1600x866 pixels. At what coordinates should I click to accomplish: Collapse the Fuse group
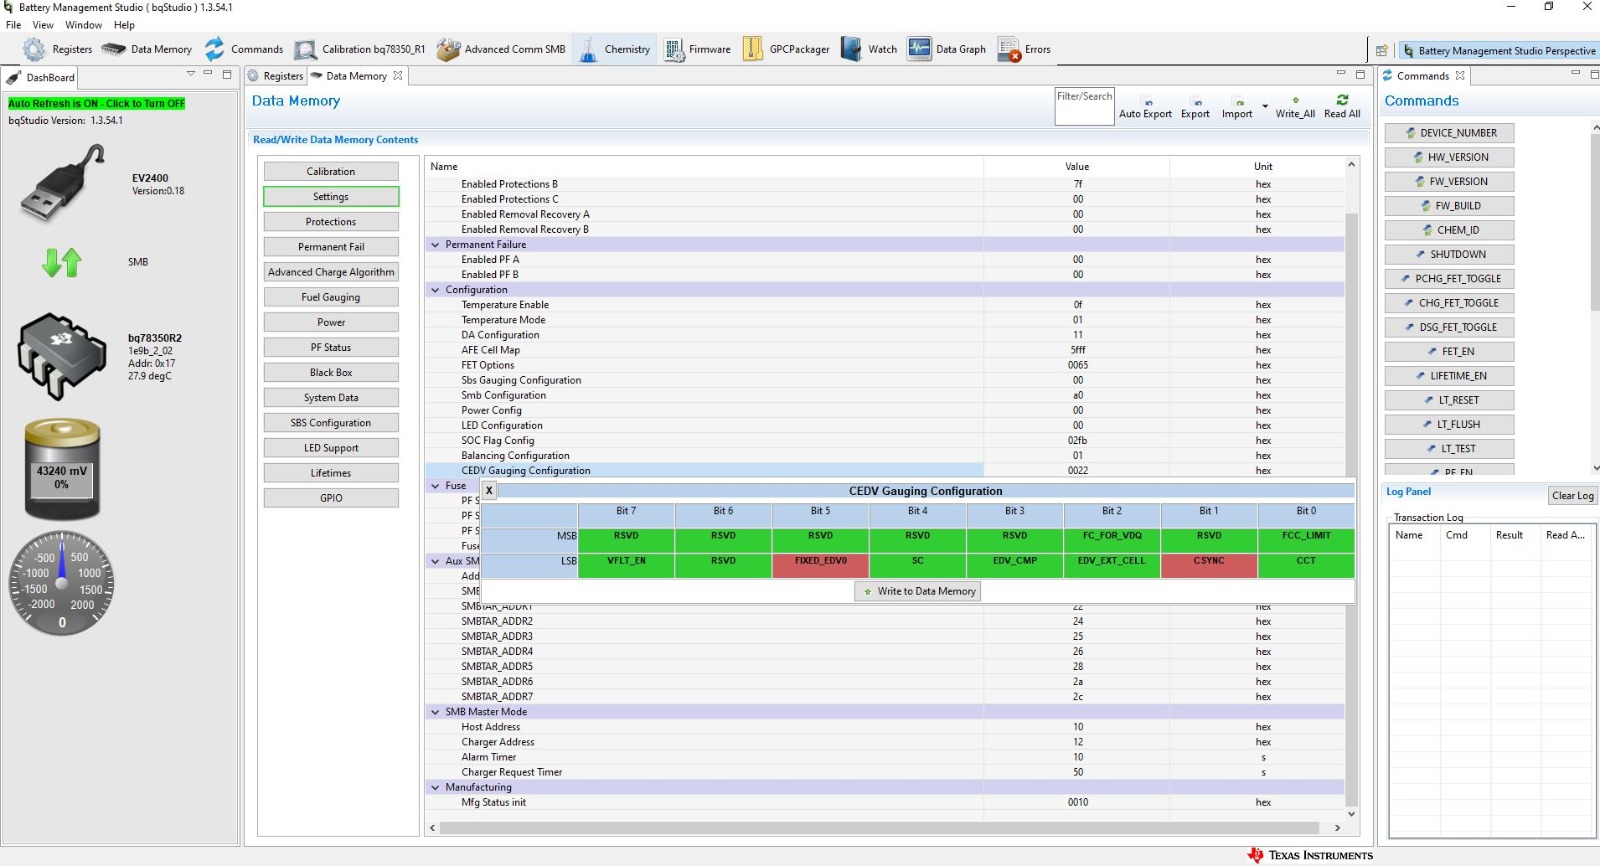pyautogui.click(x=435, y=486)
